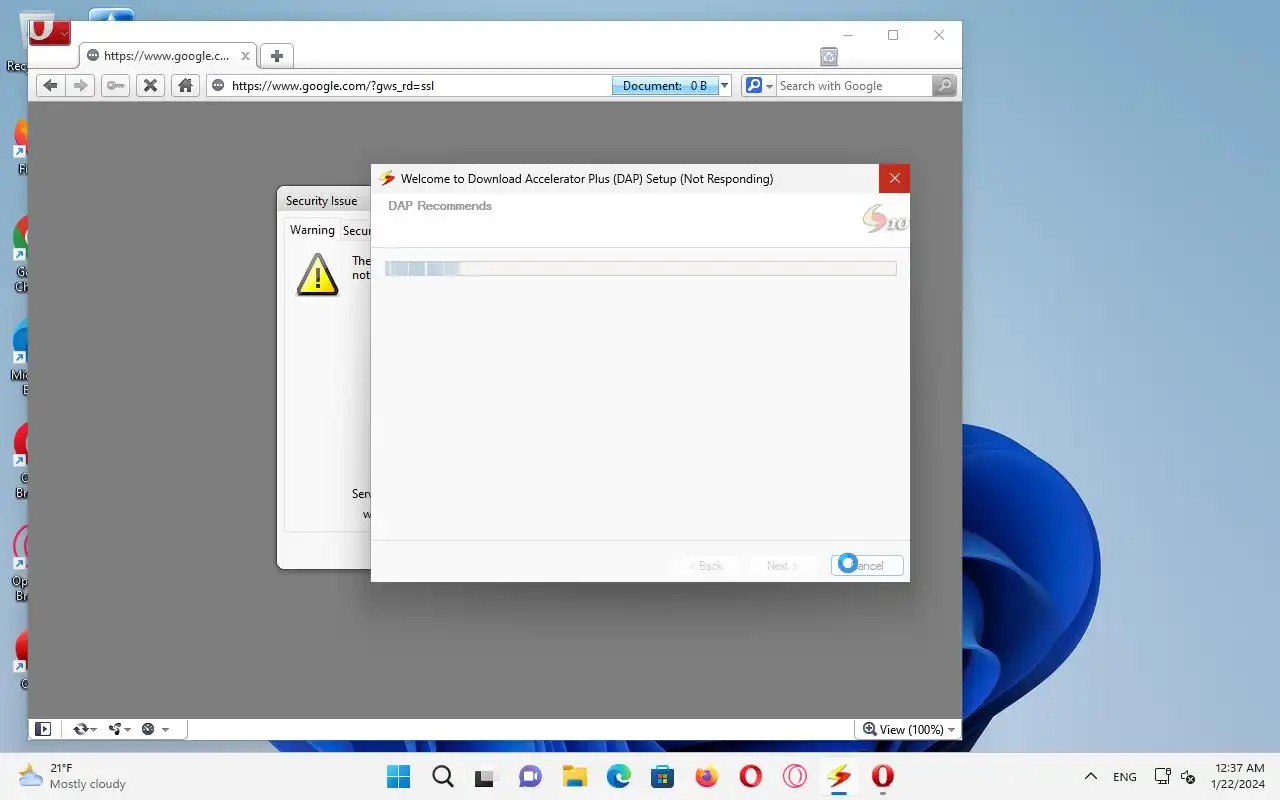This screenshot has width=1280, height=800.
Task: Open the Opera Unite status icon
Action: click(120, 729)
